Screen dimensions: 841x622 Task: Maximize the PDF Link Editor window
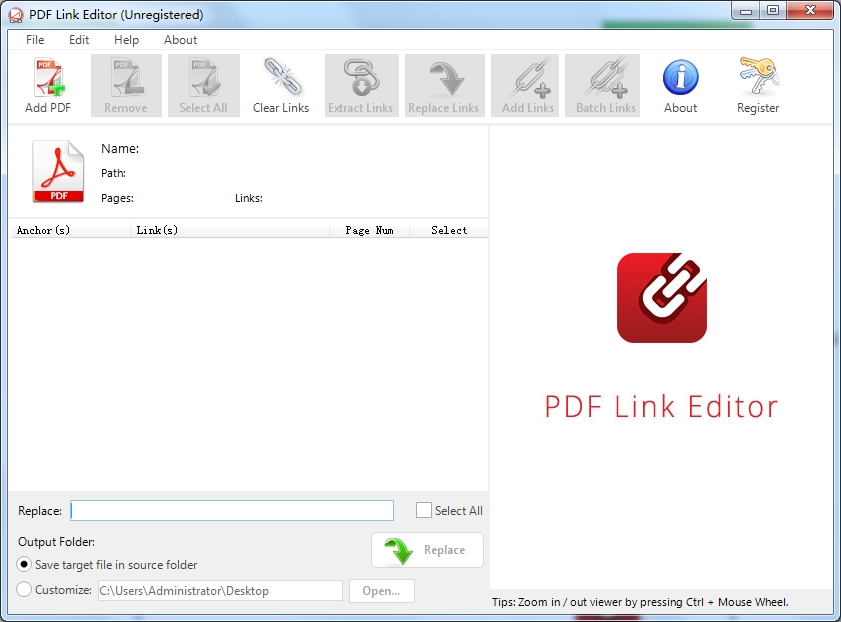(x=773, y=11)
